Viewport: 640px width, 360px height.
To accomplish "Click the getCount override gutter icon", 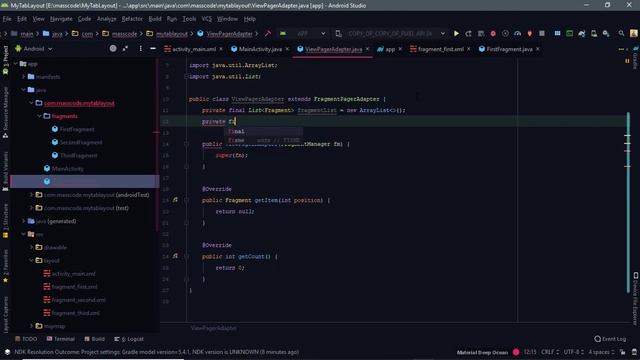I will 175,256.
